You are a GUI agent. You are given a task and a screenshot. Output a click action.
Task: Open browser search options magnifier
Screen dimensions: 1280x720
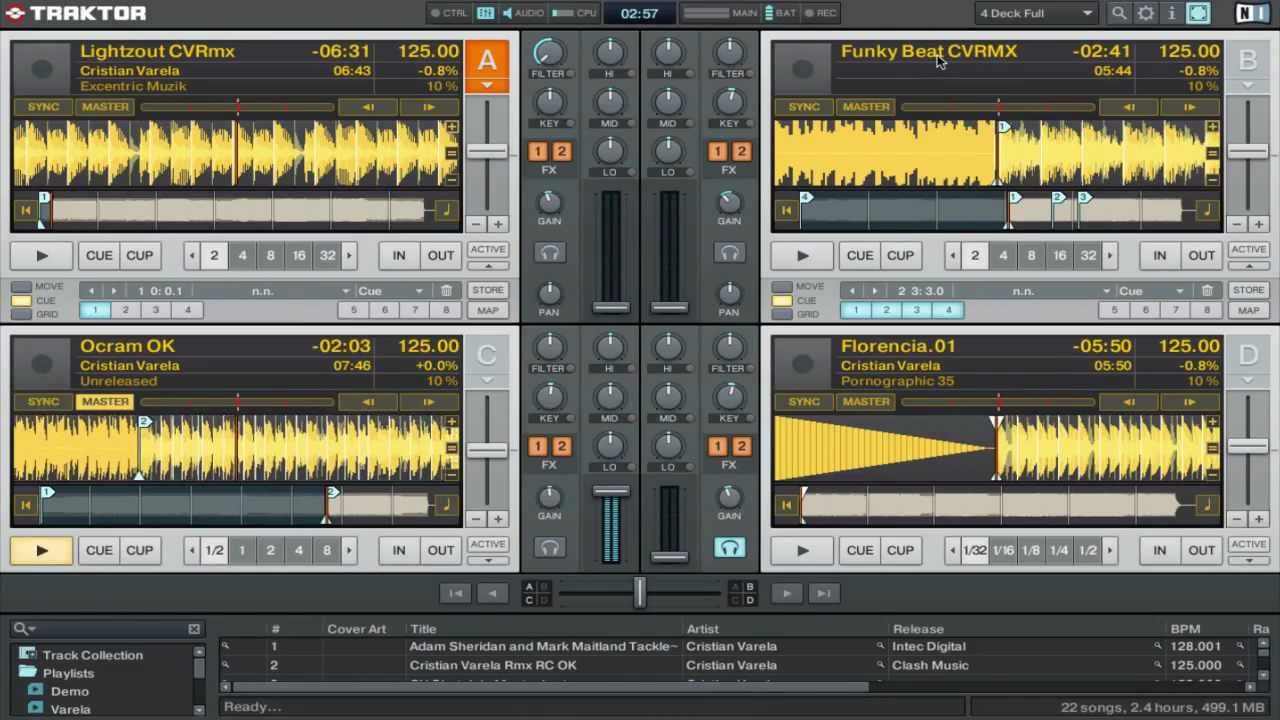coord(22,629)
